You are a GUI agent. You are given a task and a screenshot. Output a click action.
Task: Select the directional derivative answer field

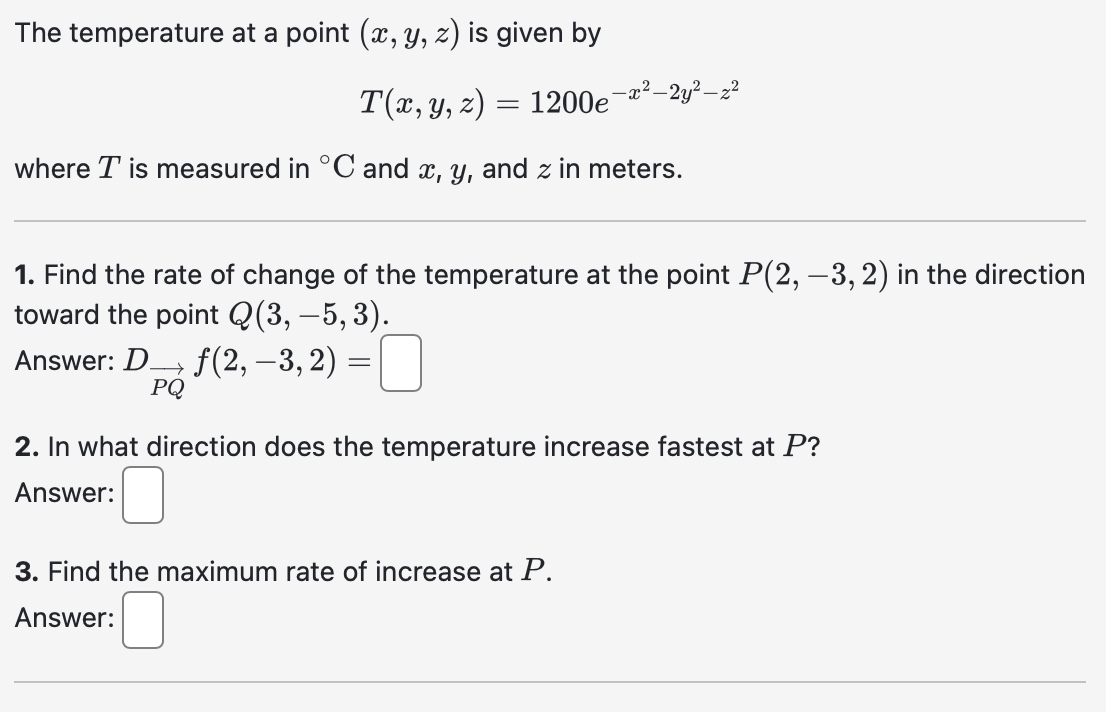tap(399, 363)
